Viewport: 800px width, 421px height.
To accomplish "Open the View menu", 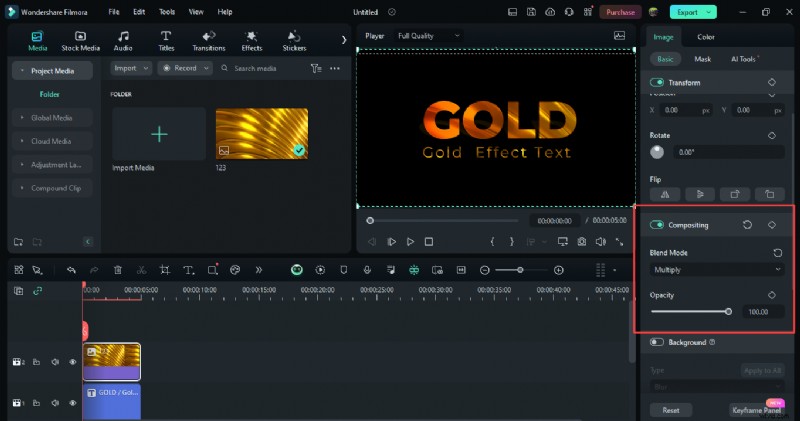I will click(196, 12).
